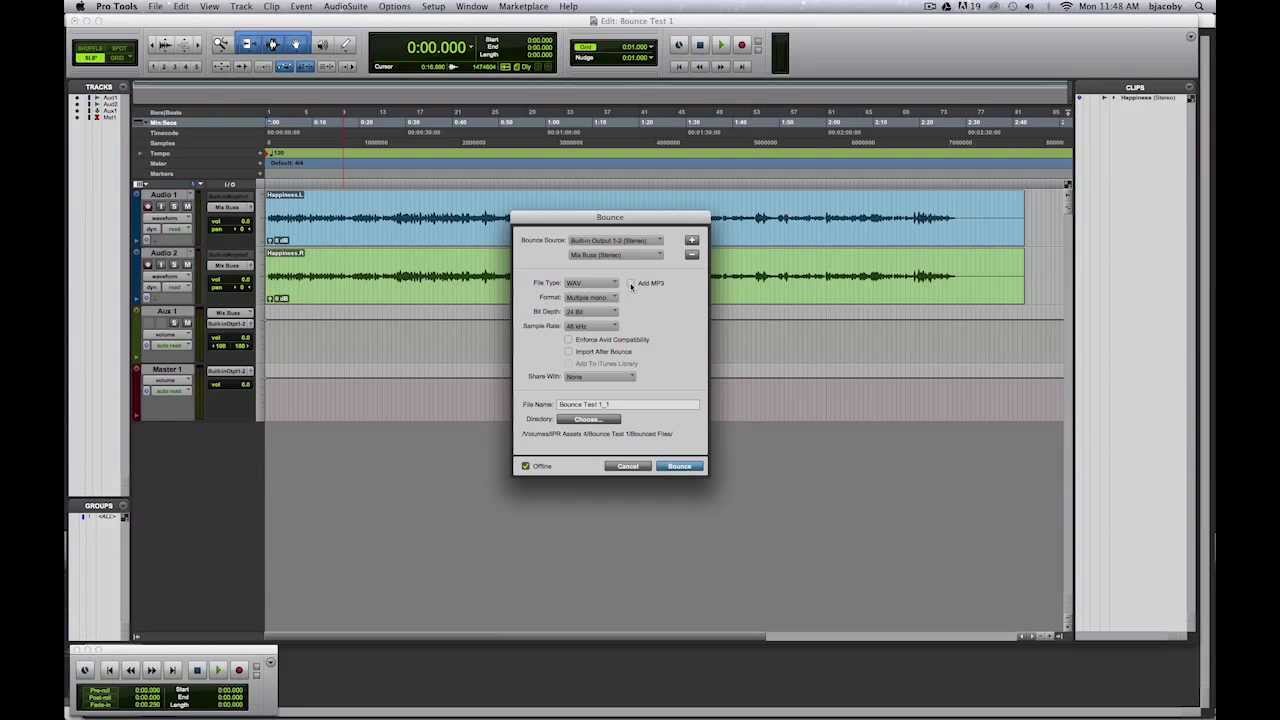Image resolution: width=1280 pixels, height=720 pixels.
Task: Mute the Aux 1 track
Action: [187, 323]
